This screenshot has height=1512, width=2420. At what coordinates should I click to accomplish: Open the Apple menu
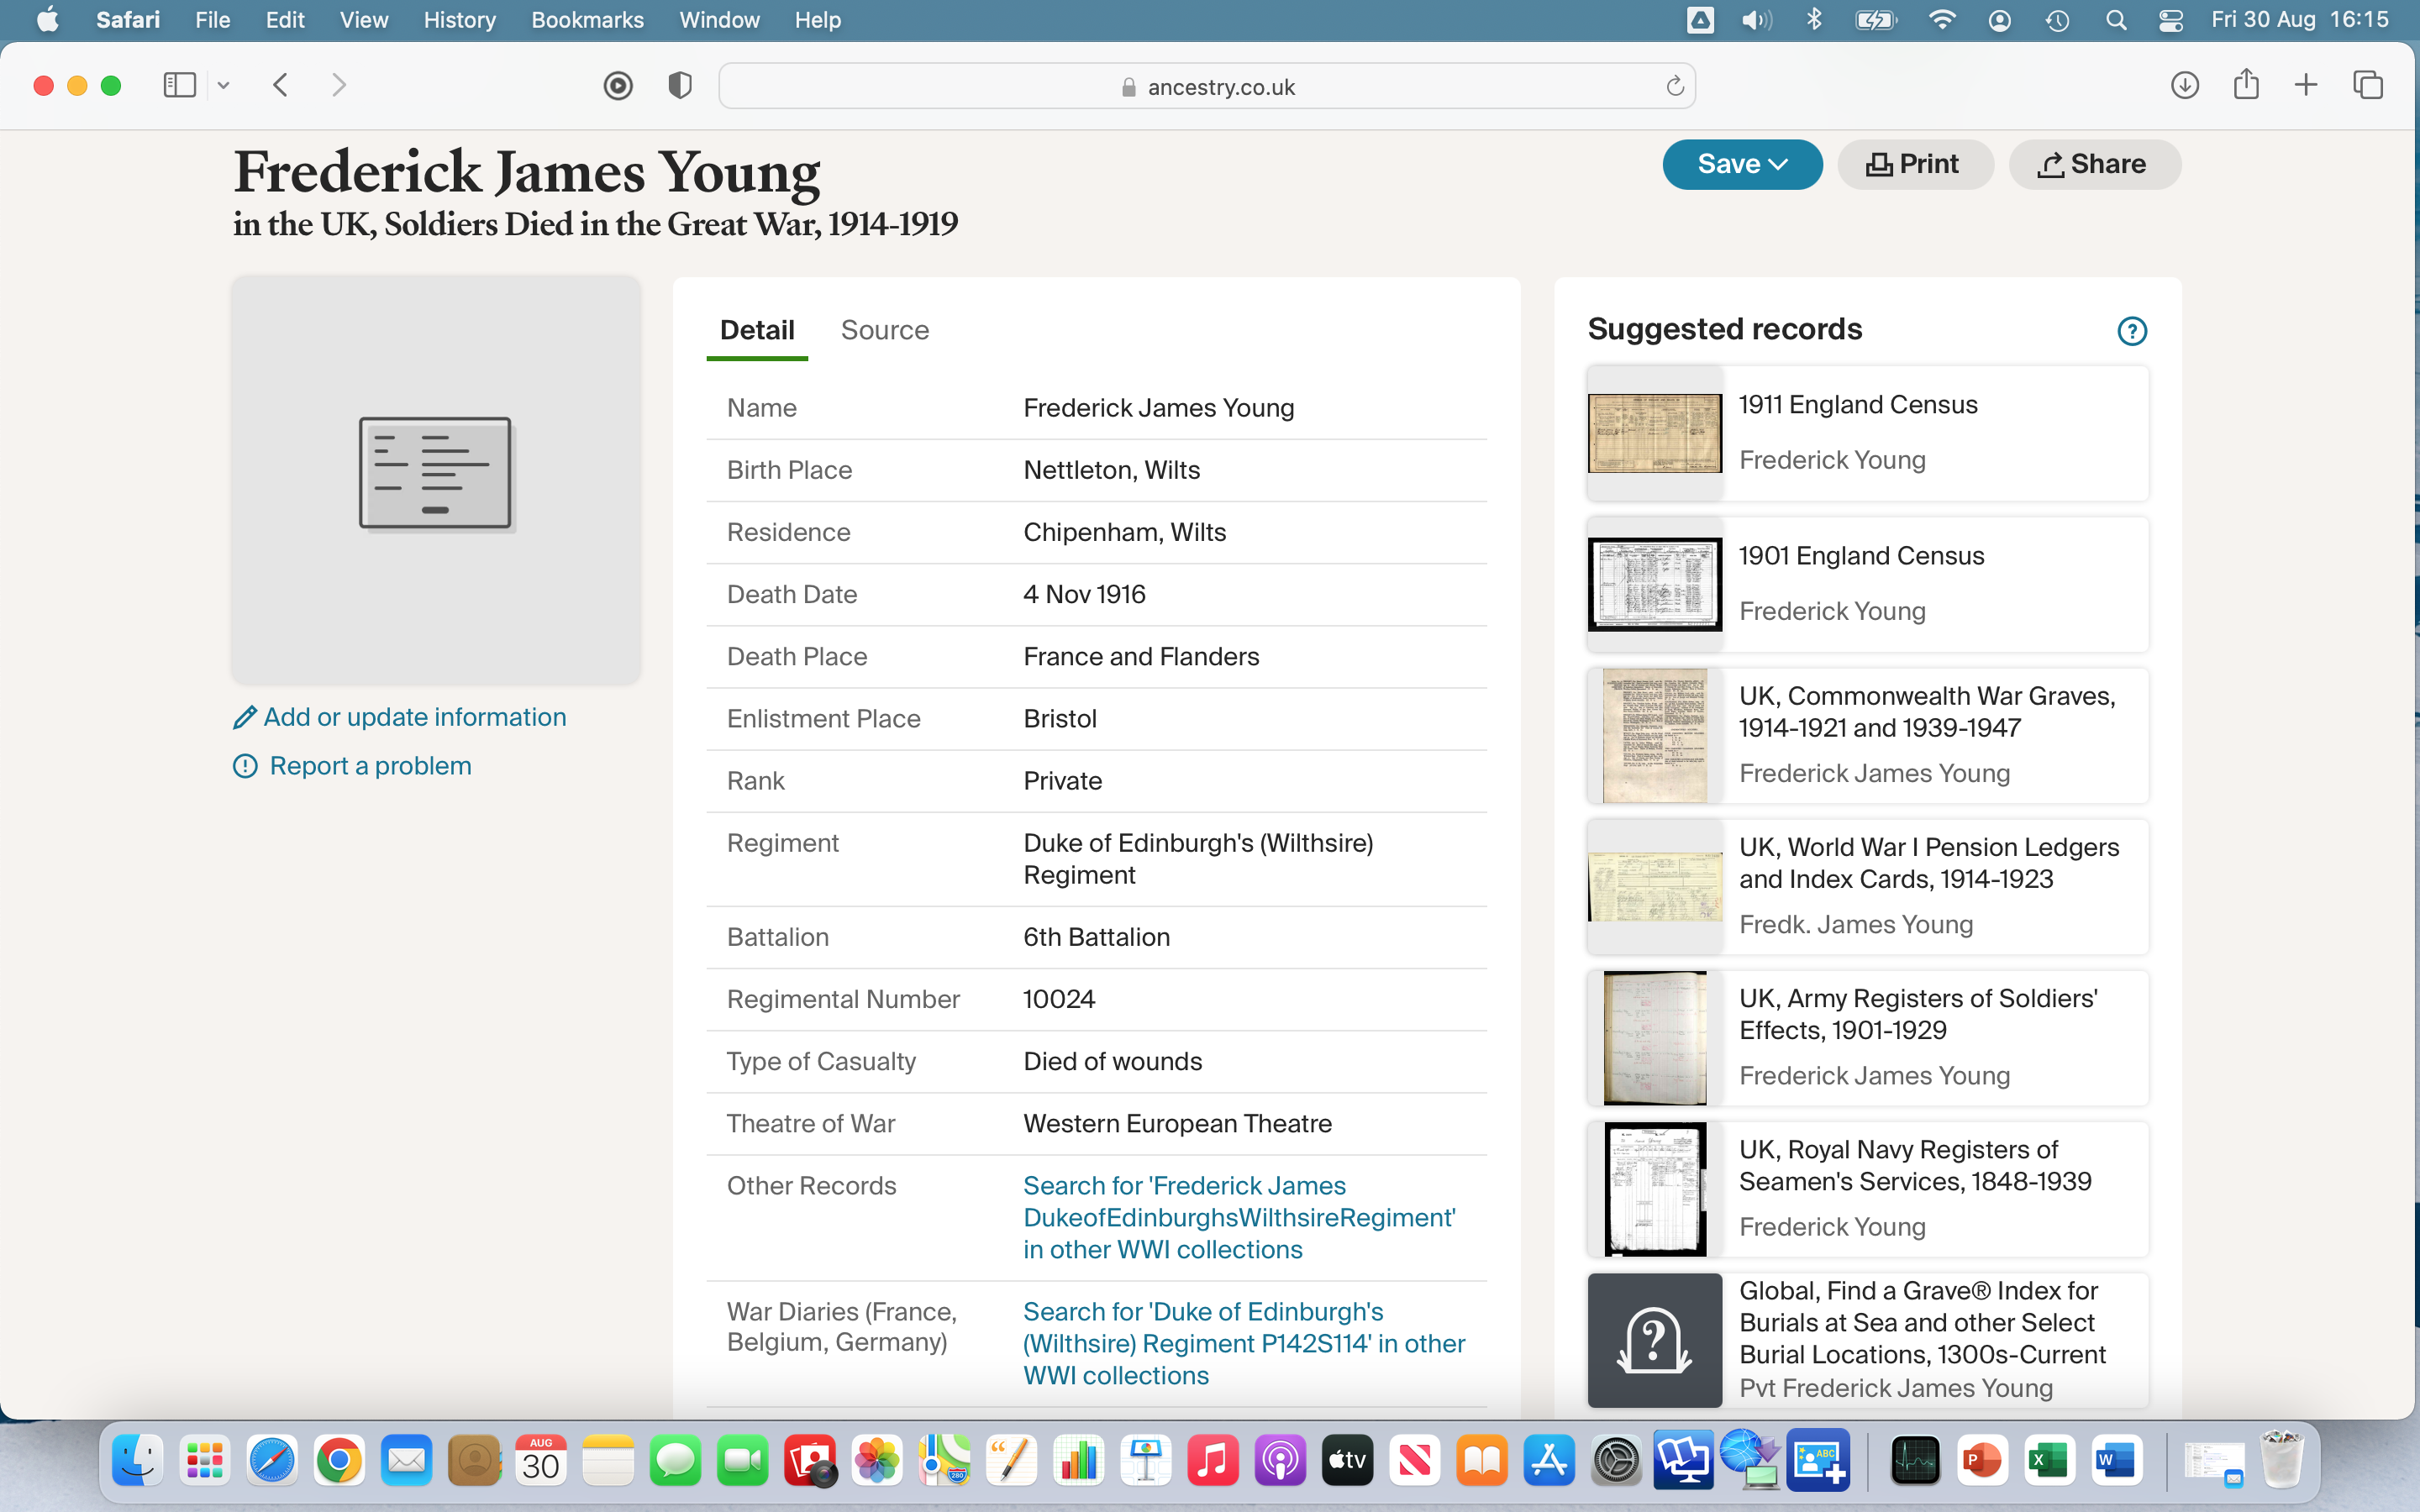(x=47, y=20)
